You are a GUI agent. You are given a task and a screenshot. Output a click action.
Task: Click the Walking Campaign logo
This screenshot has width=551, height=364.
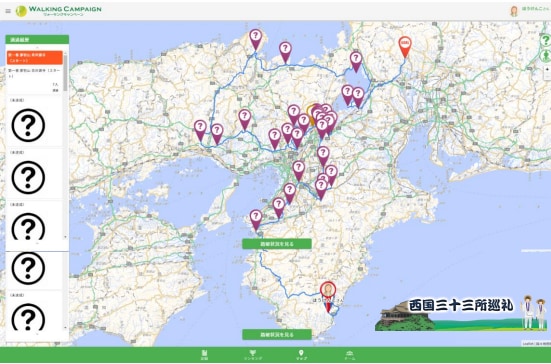click(x=59, y=11)
